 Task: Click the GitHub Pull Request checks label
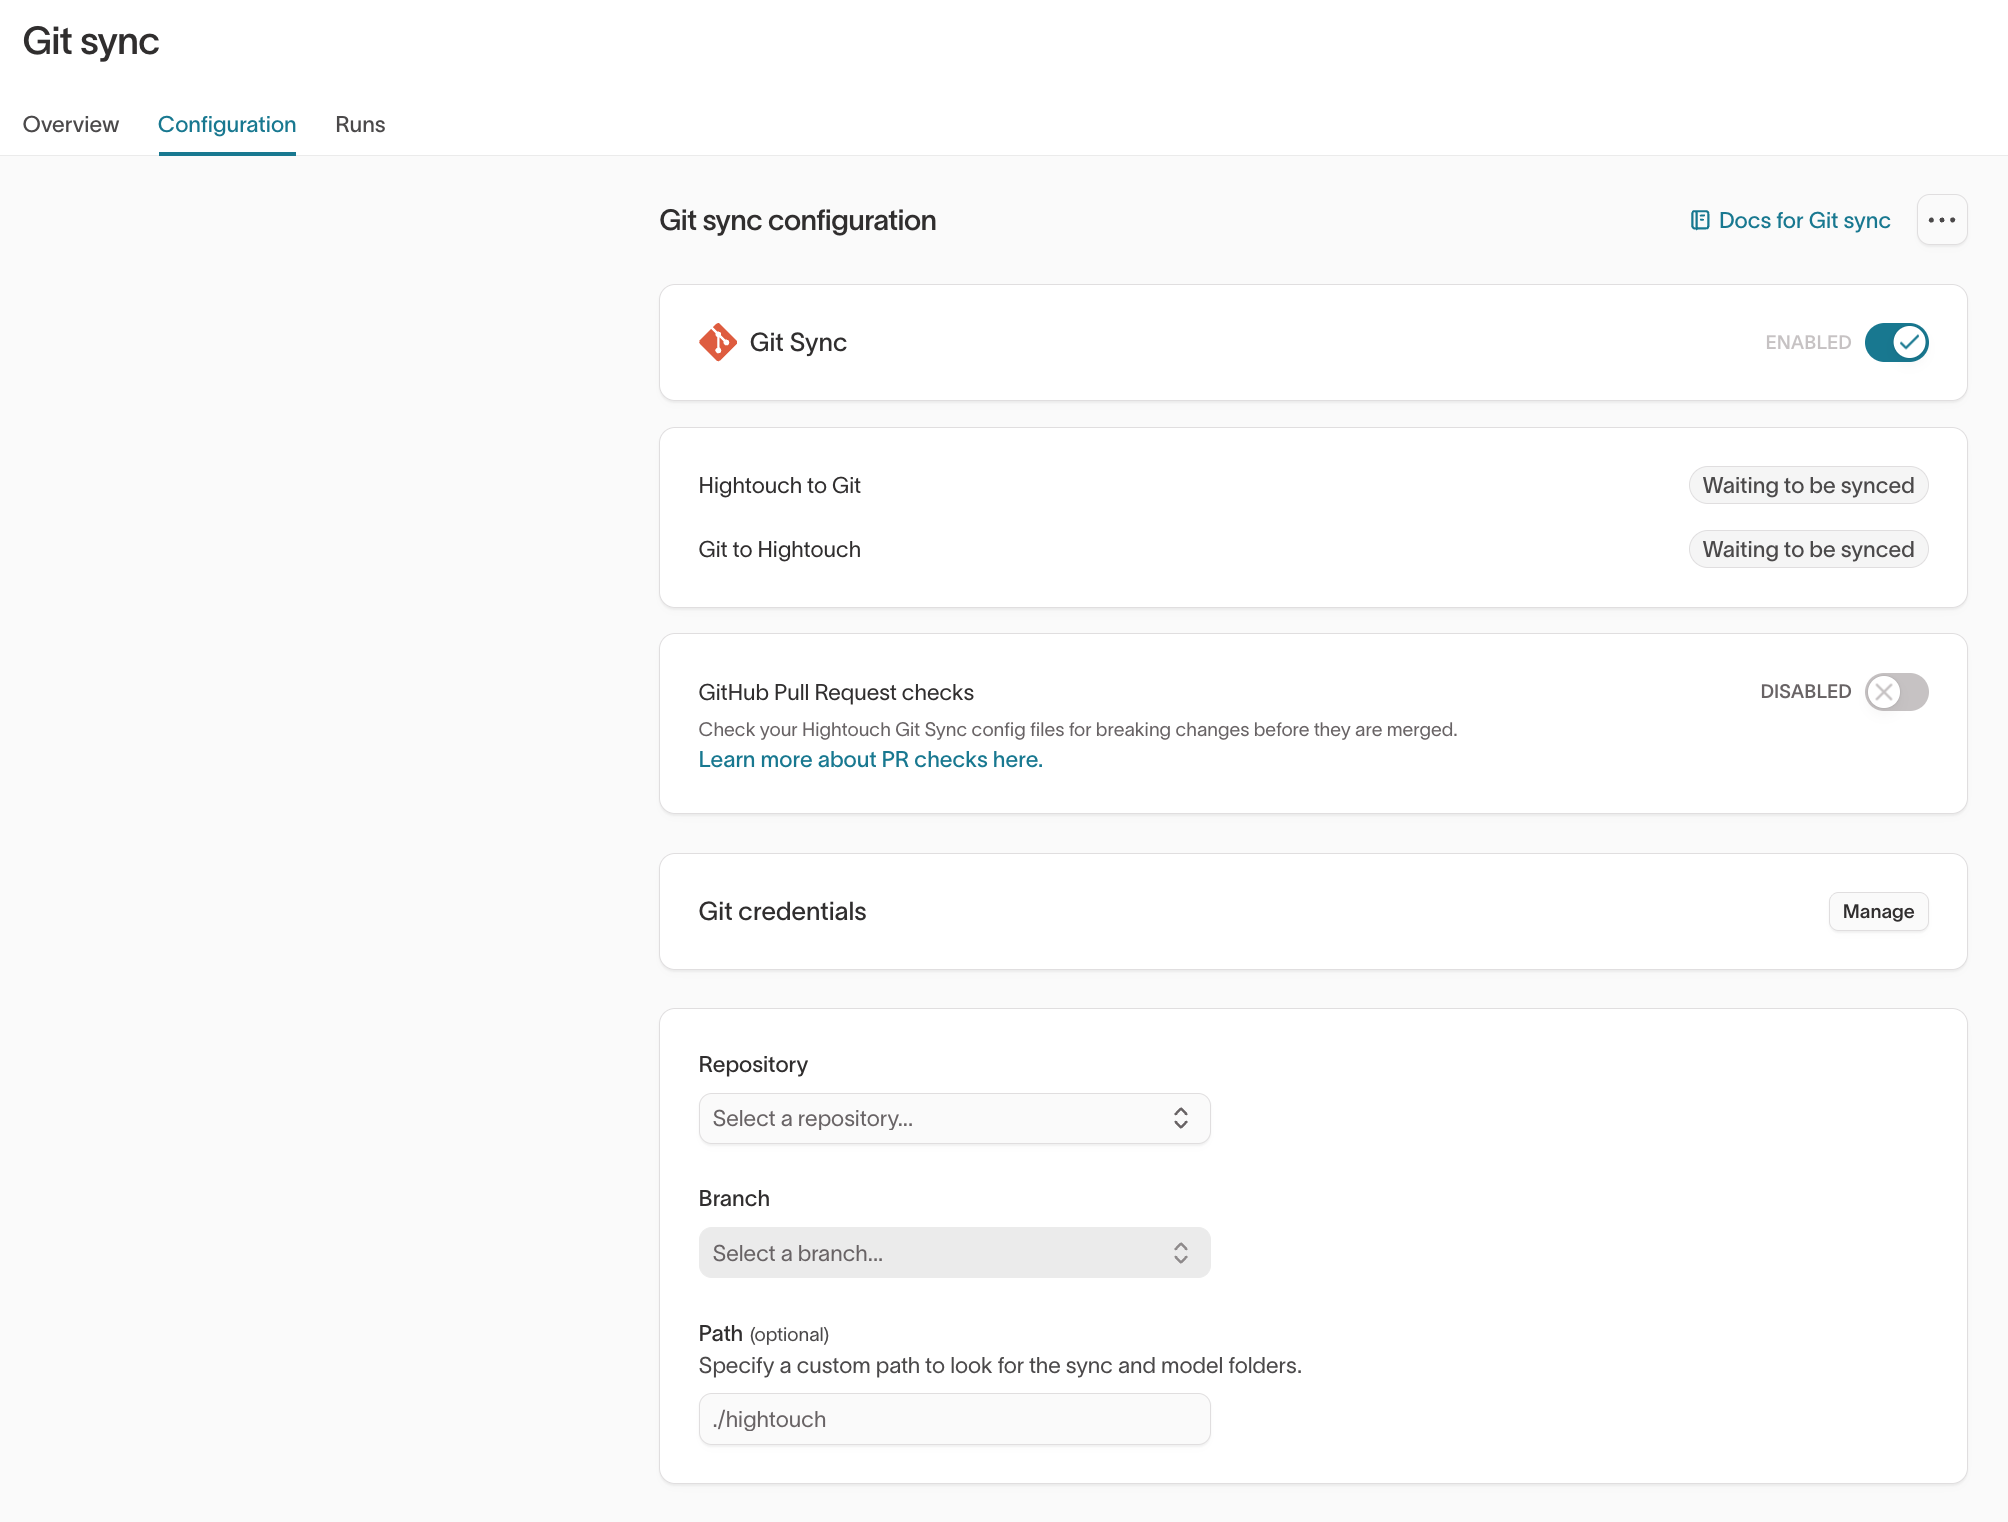pyautogui.click(x=836, y=692)
